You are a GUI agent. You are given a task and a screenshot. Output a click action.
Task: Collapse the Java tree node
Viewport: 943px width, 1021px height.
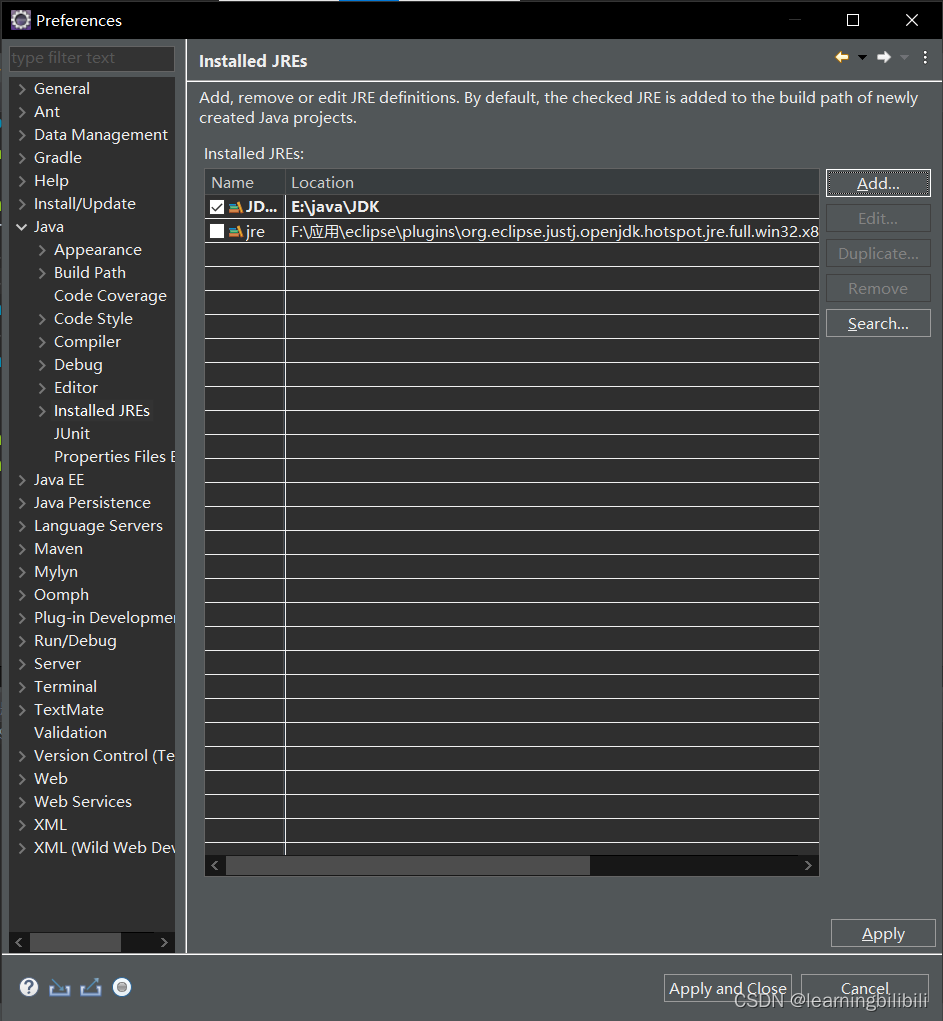[21, 227]
